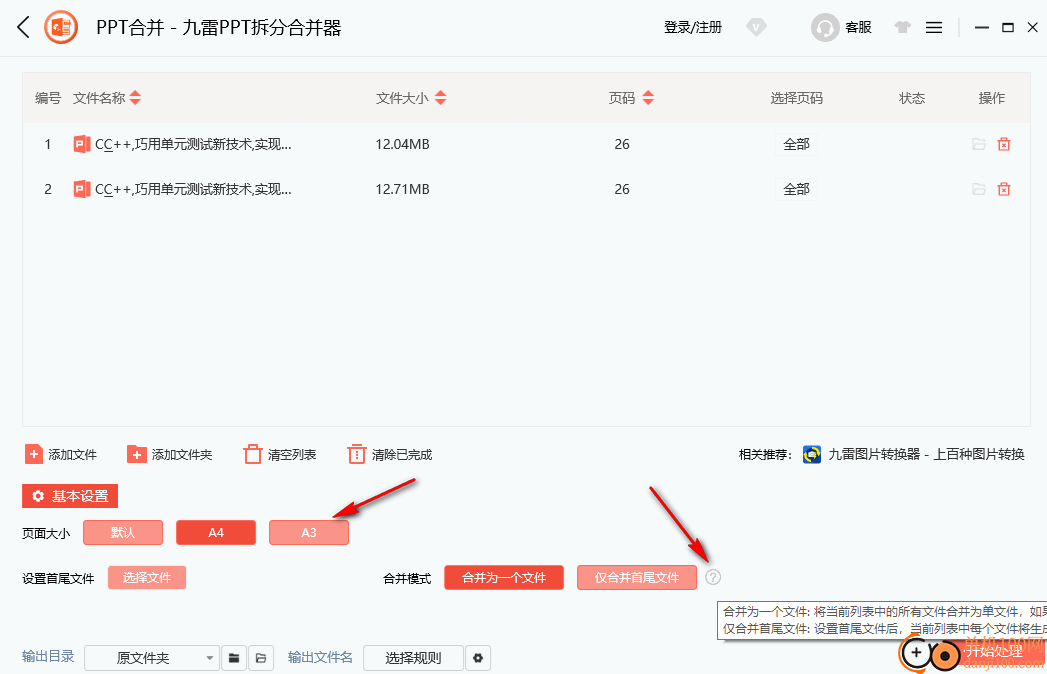Open the 基本设置 tab
Viewport: 1047px width, 674px height.
click(x=70, y=496)
